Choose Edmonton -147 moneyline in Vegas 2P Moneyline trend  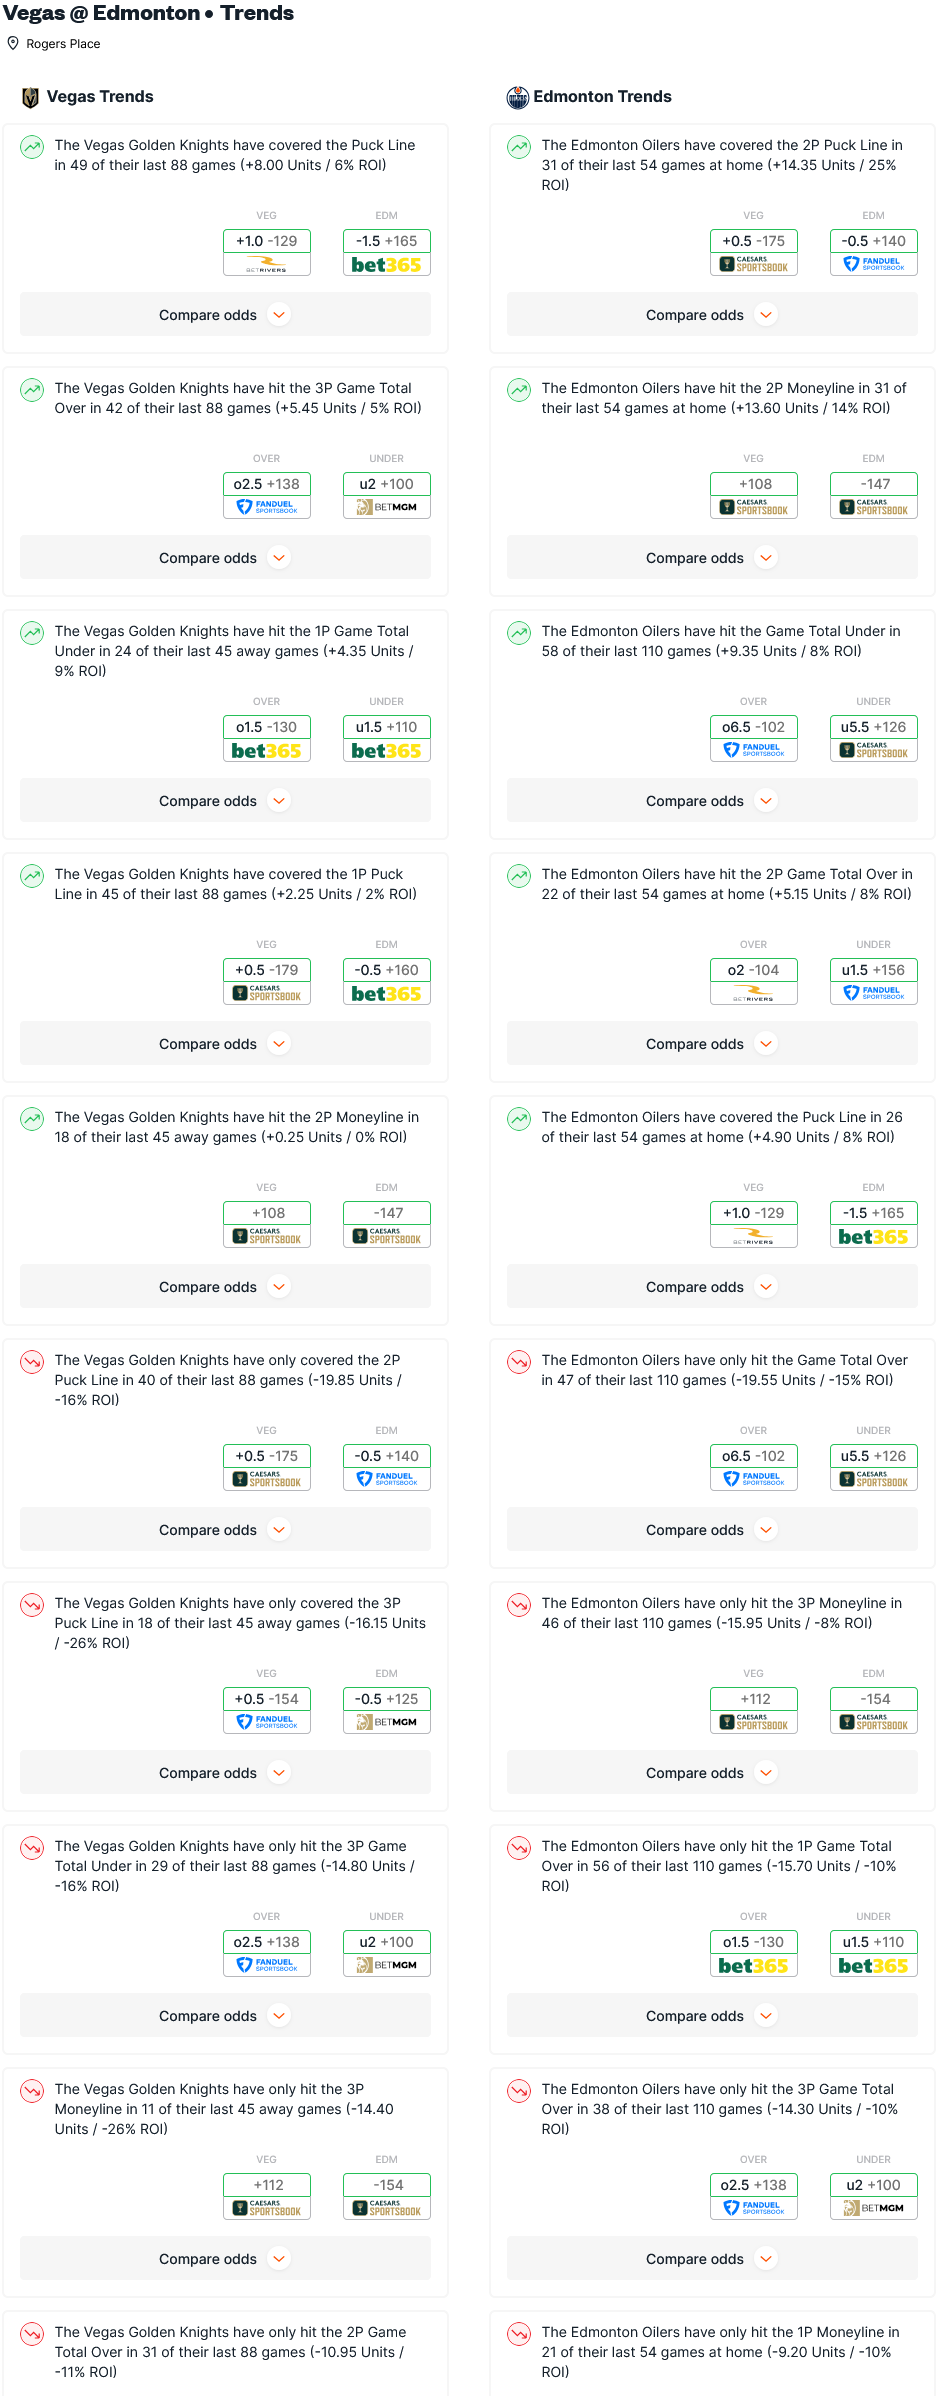[386, 1213]
